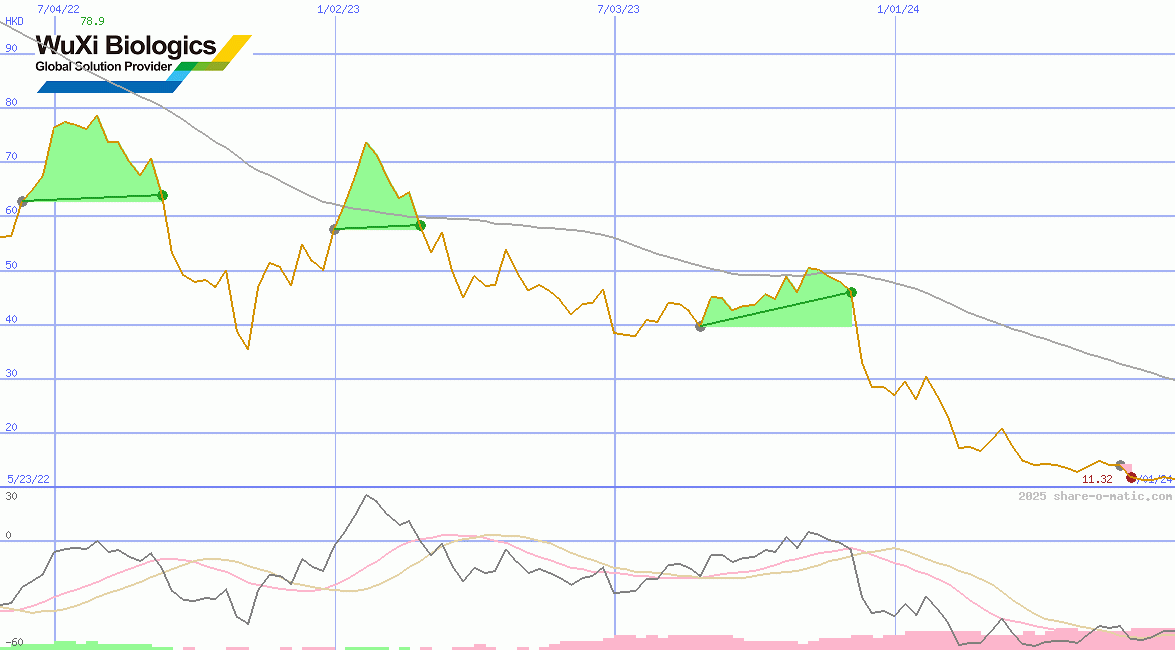Click the 1/02/23 date label
This screenshot has height=650, width=1175.
(339, 9)
